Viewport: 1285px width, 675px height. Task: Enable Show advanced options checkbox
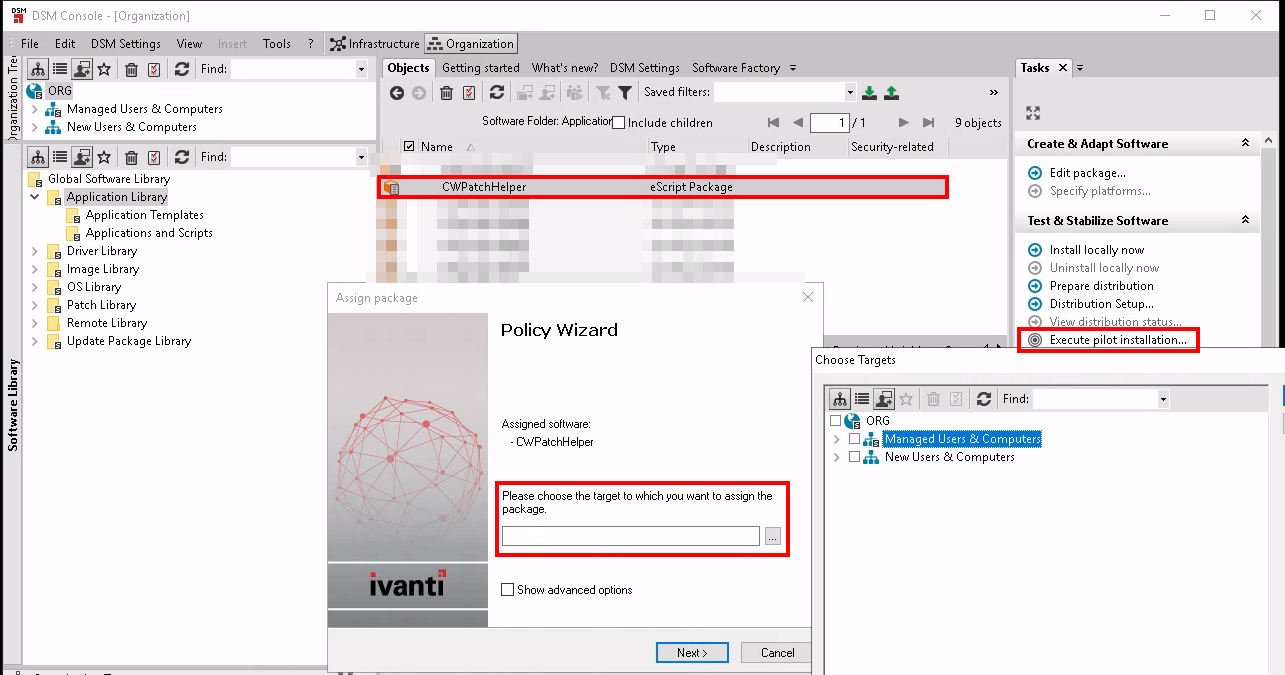pyautogui.click(x=508, y=590)
